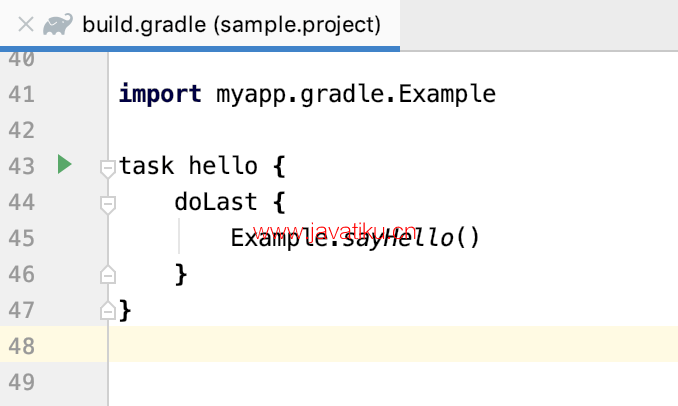Screen dimensions: 678x406
Task: Close the build.gradle (sample.project) tab
Action: pyautogui.click(x=26, y=25)
